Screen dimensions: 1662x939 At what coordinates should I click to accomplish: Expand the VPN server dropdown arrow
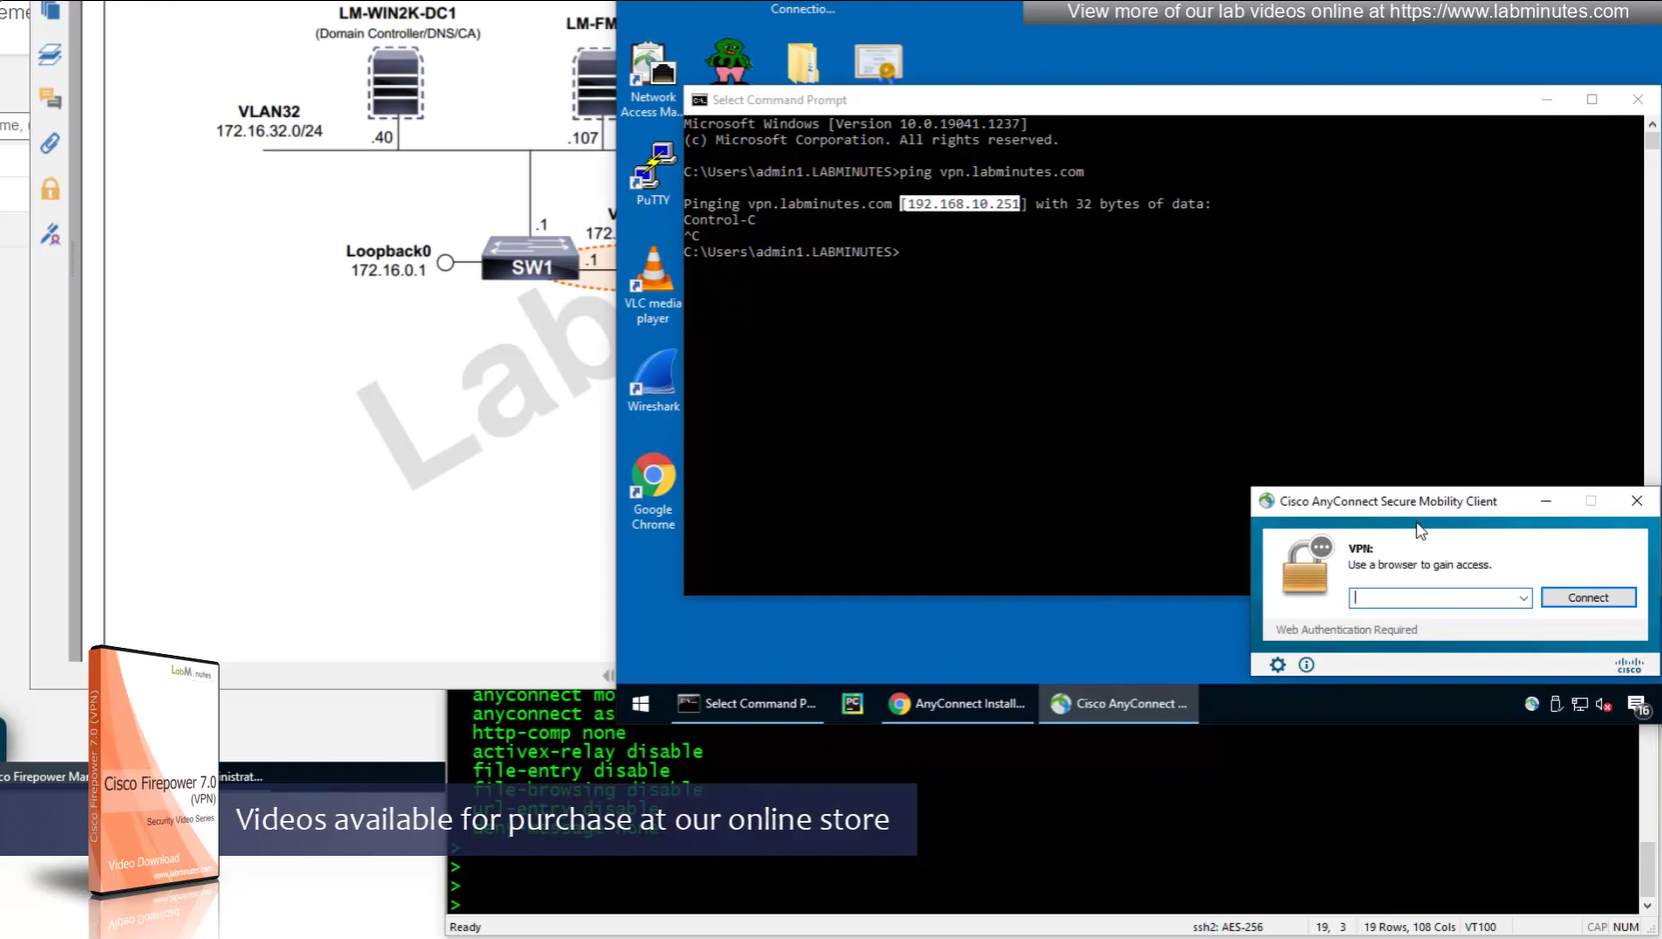pos(1523,598)
